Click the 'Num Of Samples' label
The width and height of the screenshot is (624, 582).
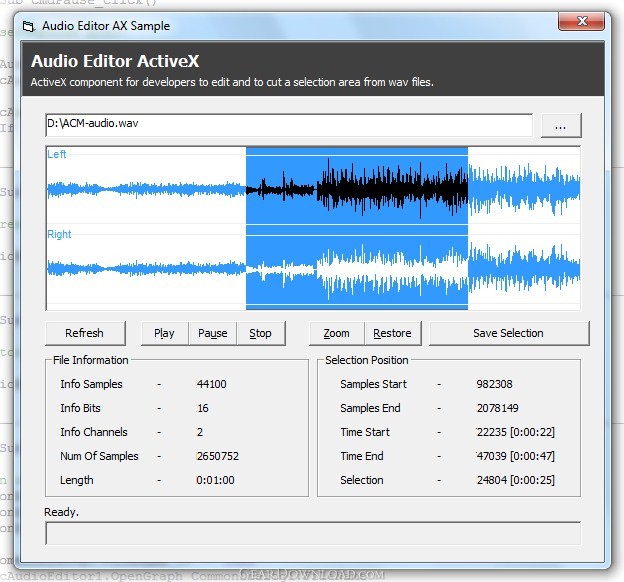tap(99, 456)
